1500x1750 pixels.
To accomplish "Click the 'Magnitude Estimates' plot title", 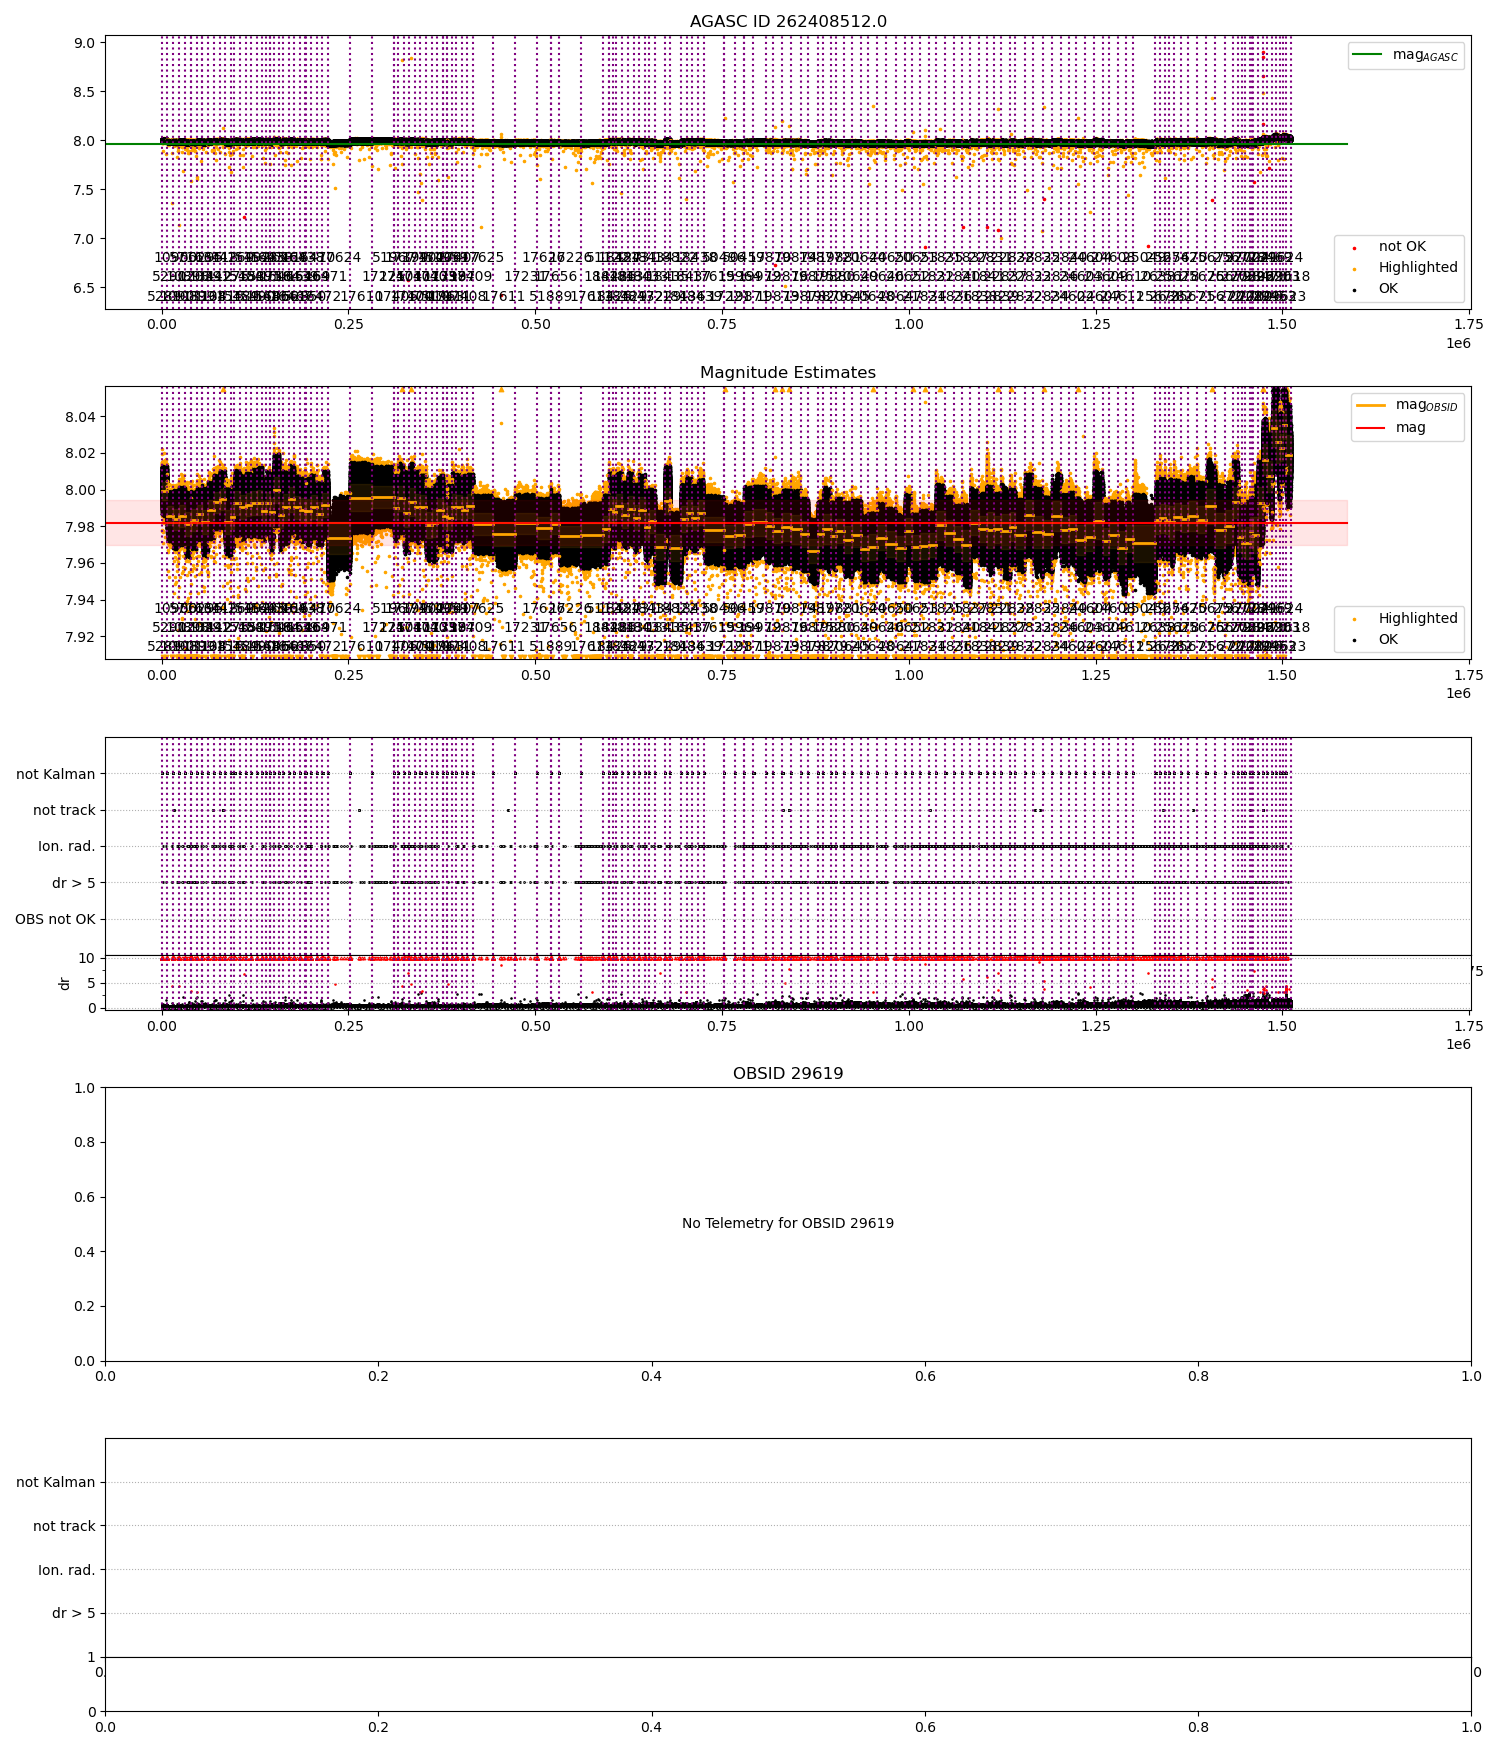I will coord(788,373).
